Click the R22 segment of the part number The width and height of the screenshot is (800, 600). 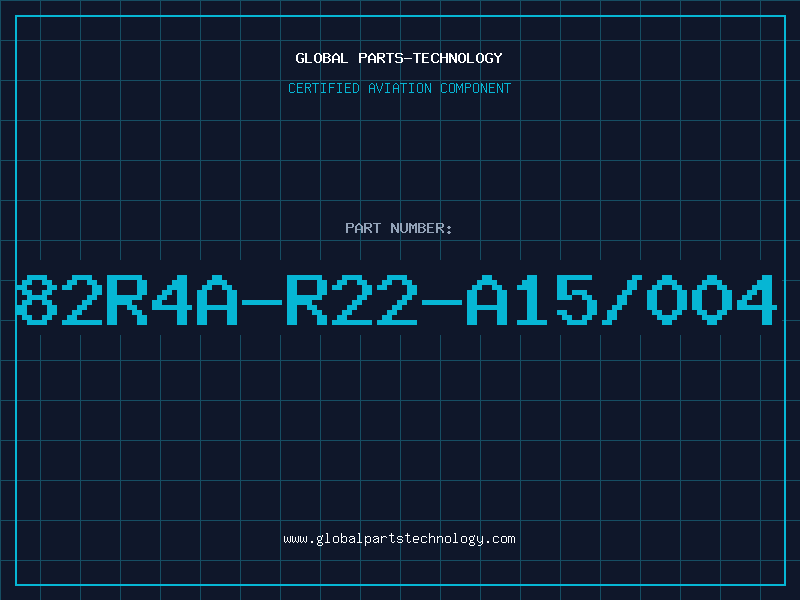pyautogui.click(x=351, y=299)
